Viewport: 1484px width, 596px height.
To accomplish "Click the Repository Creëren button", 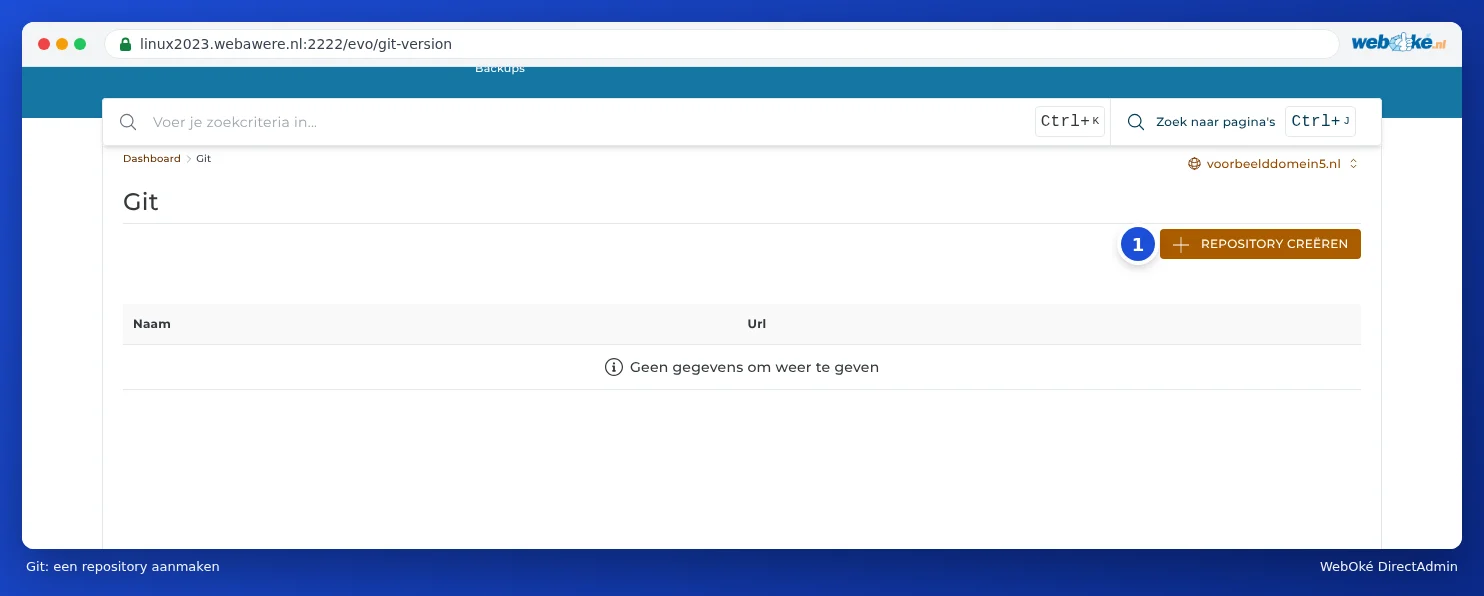I will tap(1260, 244).
